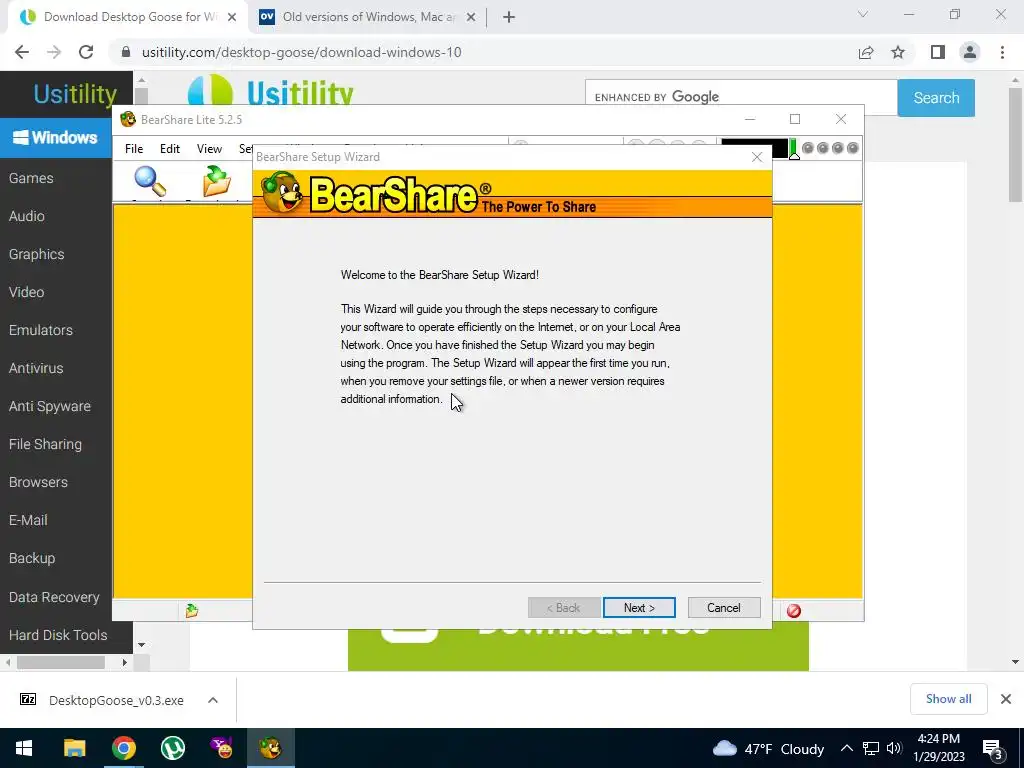Open Video category in sidebar
The width and height of the screenshot is (1024, 768).
point(26,292)
